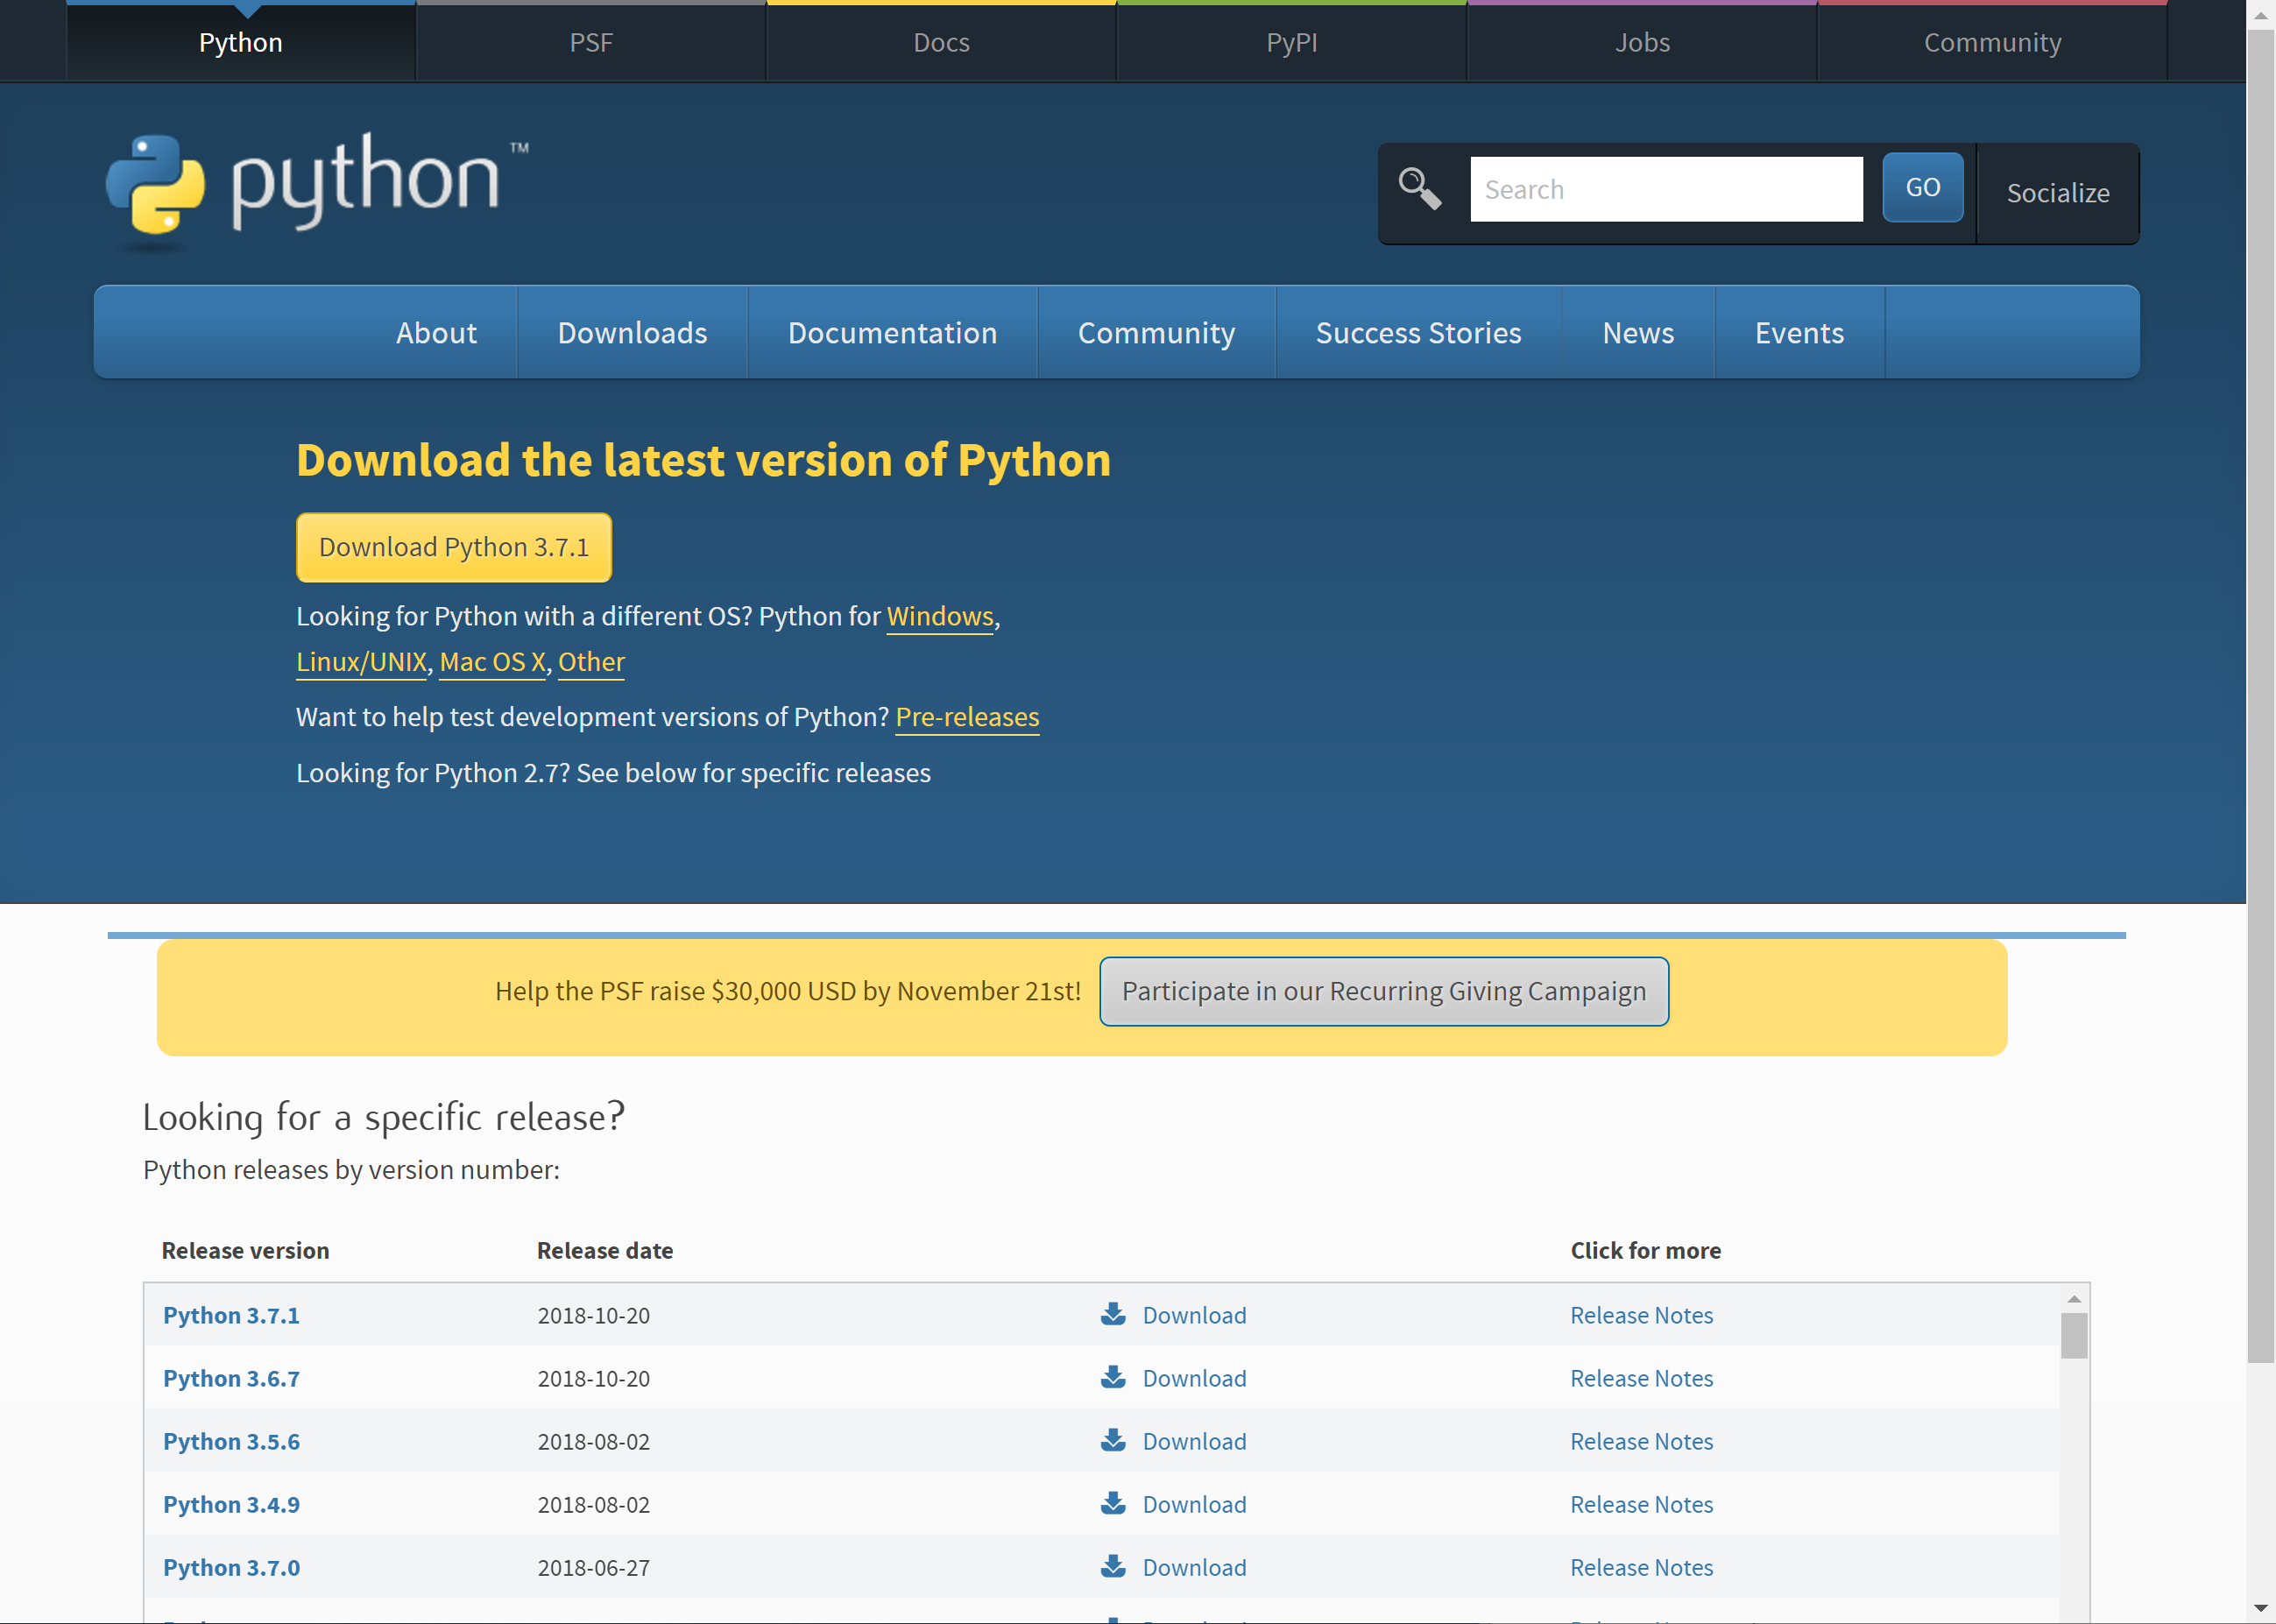Open Release Notes for Python 3.6.7

[x=1641, y=1378]
